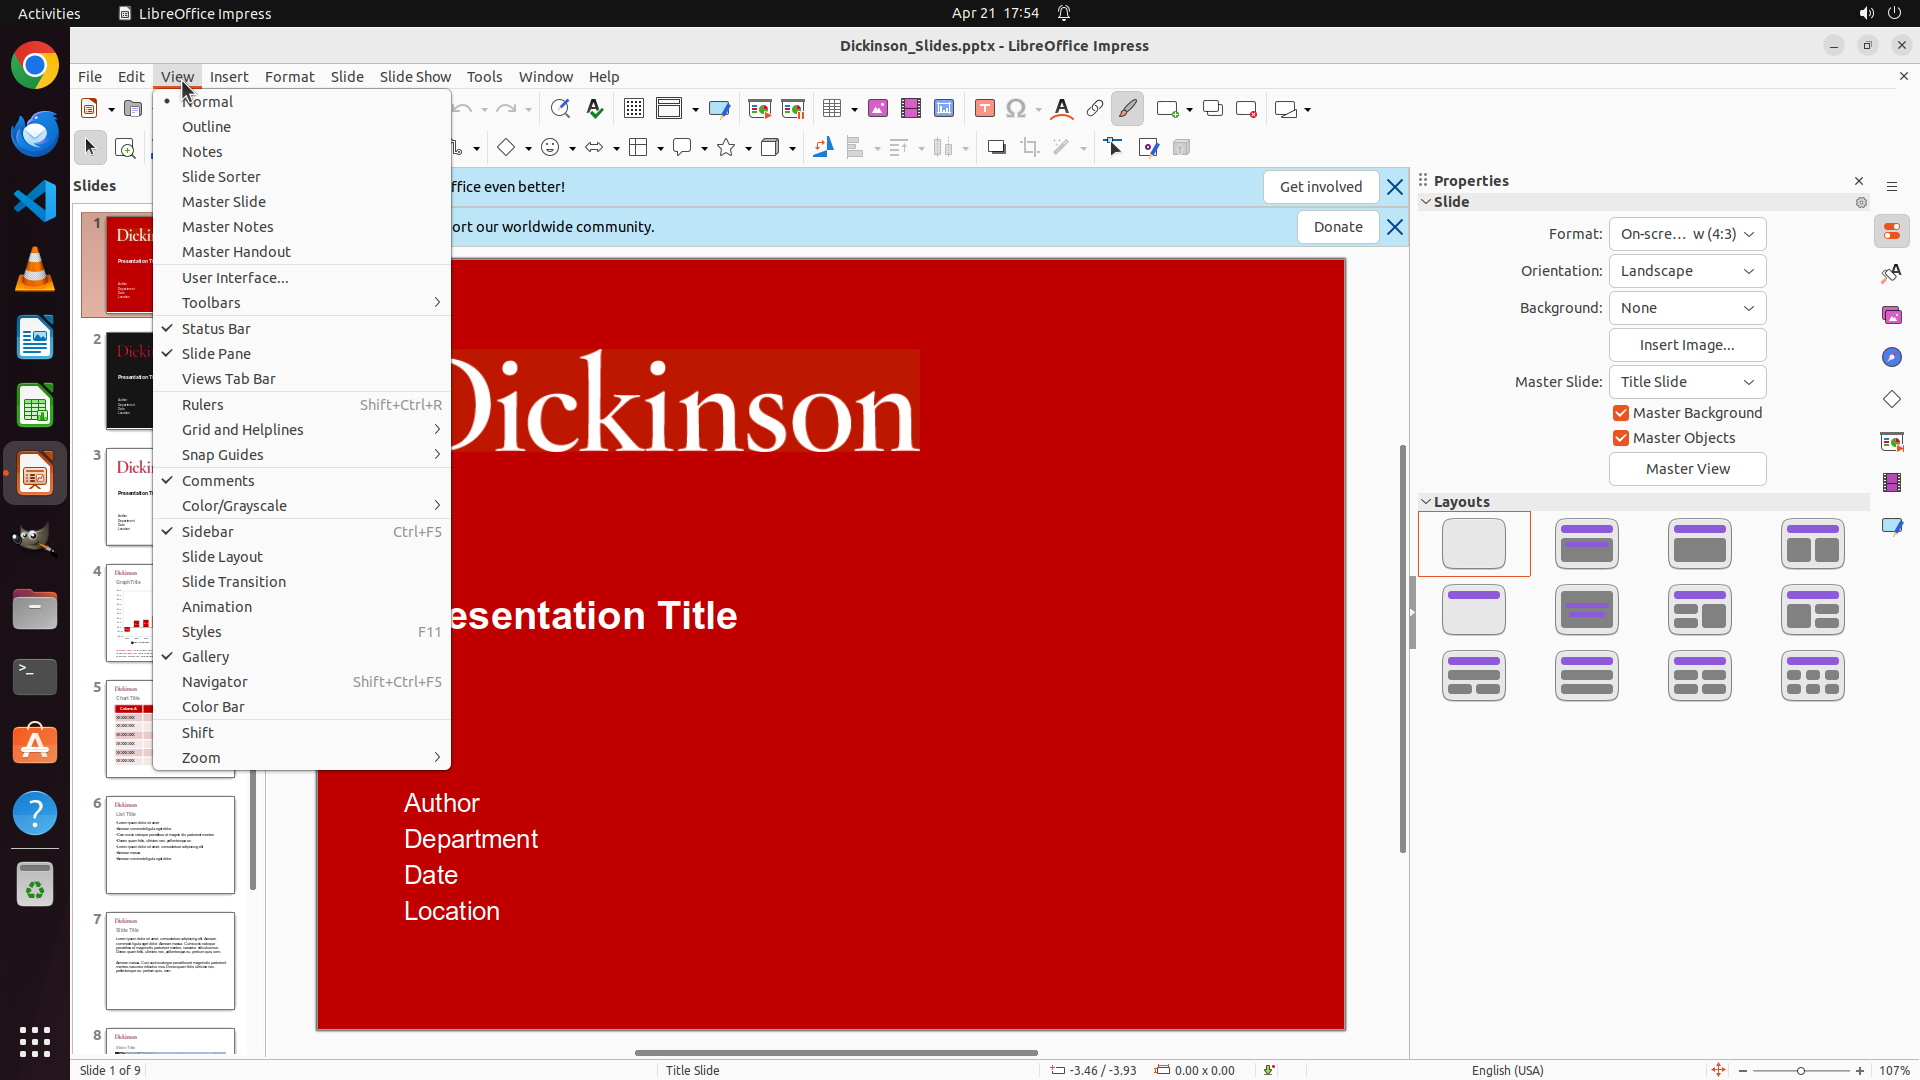Screen dimensions: 1920x1080
Task: Uncheck the Master Background checkbox
Action: [x=1621, y=413]
